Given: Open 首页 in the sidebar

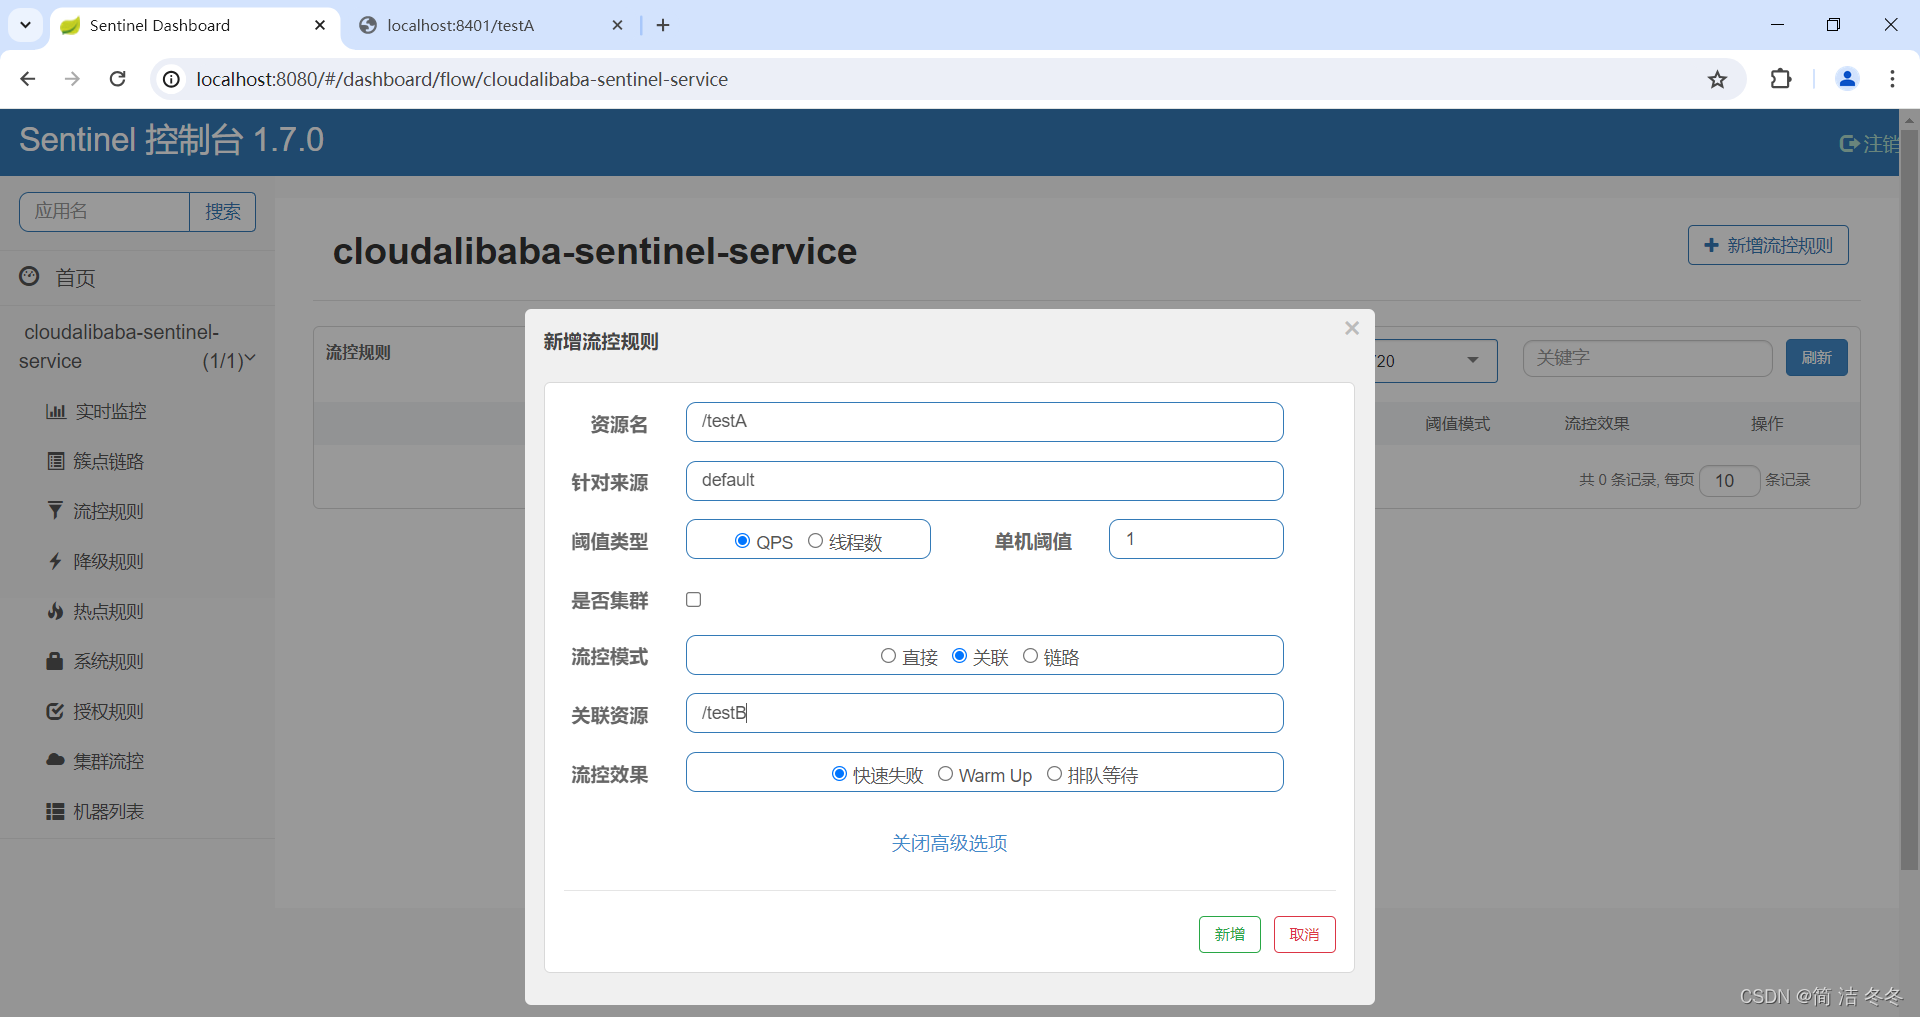Looking at the screenshot, I should click(x=75, y=278).
